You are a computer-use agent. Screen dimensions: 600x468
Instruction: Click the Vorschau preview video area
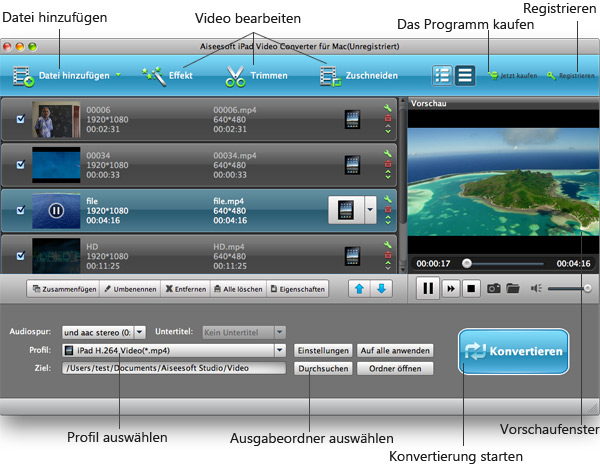pos(503,182)
